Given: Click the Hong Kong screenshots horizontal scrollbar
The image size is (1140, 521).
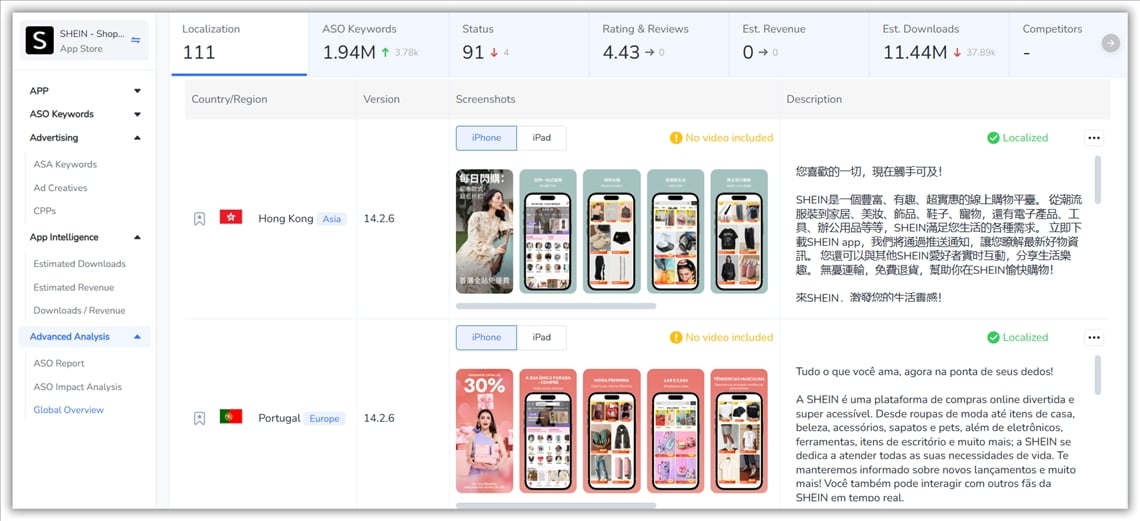Looking at the screenshot, I should (556, 306).
